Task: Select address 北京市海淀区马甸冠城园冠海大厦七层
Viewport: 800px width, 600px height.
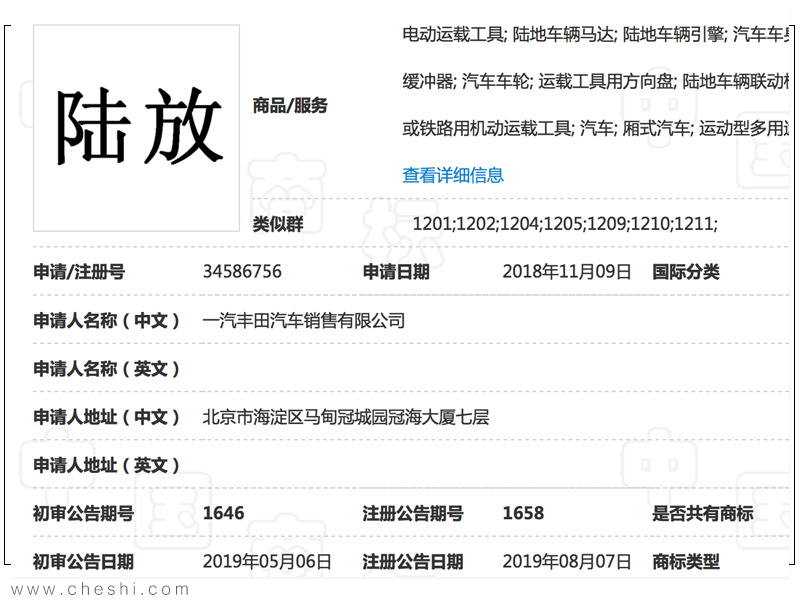Action: coord(346,417)
